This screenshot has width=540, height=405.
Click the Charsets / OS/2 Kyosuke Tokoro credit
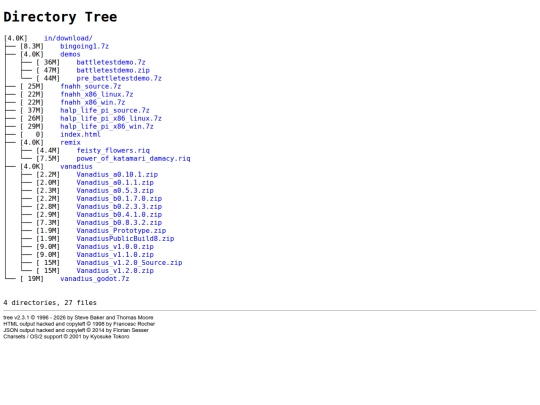(66, 337)
